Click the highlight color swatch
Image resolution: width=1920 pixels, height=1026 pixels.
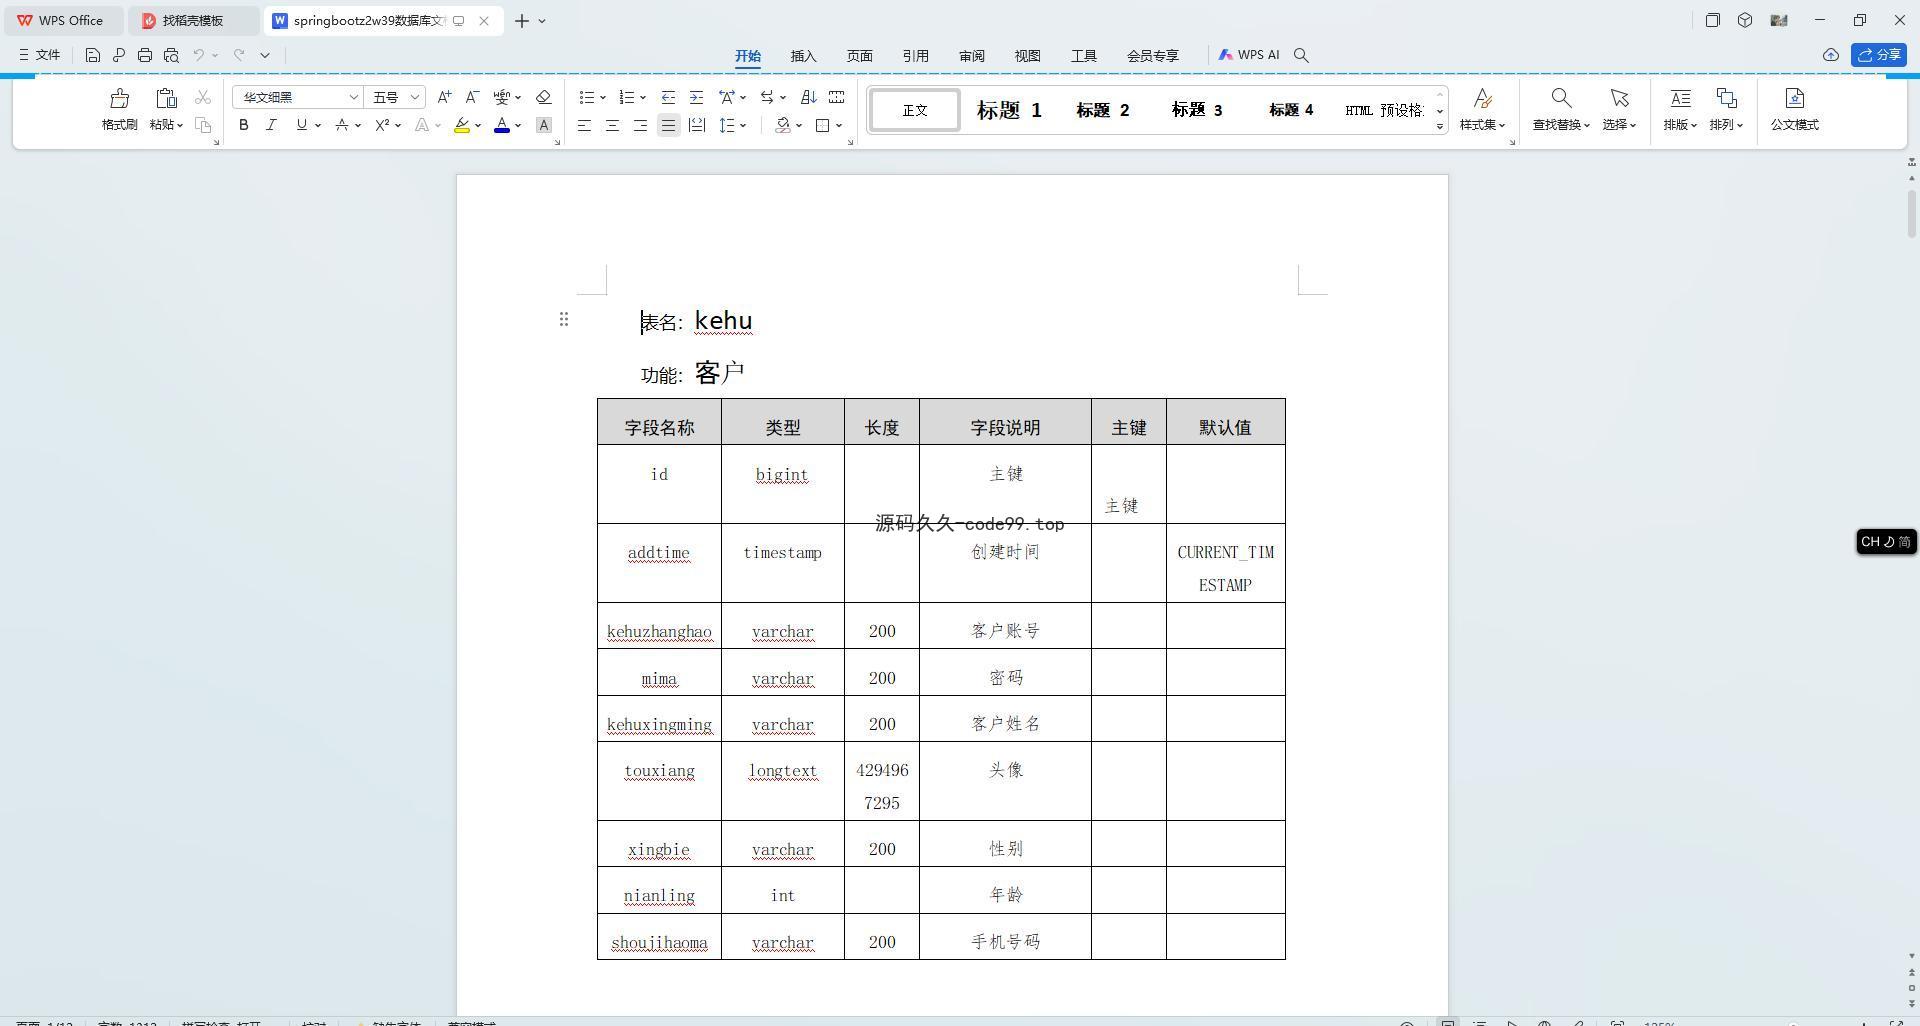pos(462,125)
